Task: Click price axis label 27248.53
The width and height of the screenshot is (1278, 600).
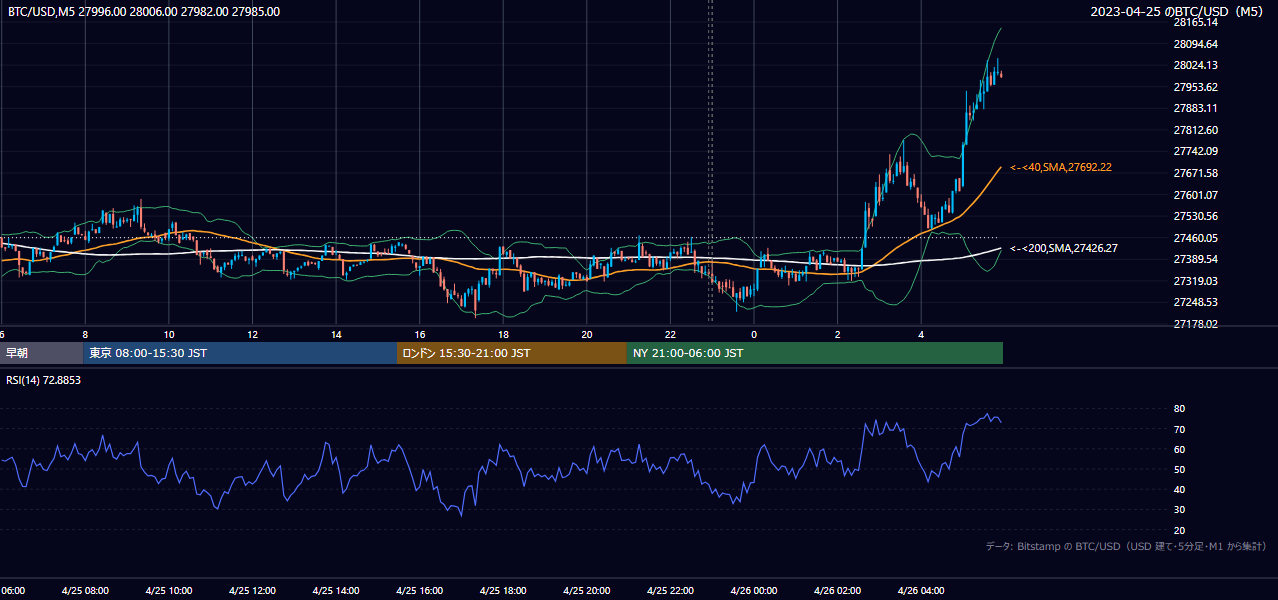Action: [x=1196, y=302]
